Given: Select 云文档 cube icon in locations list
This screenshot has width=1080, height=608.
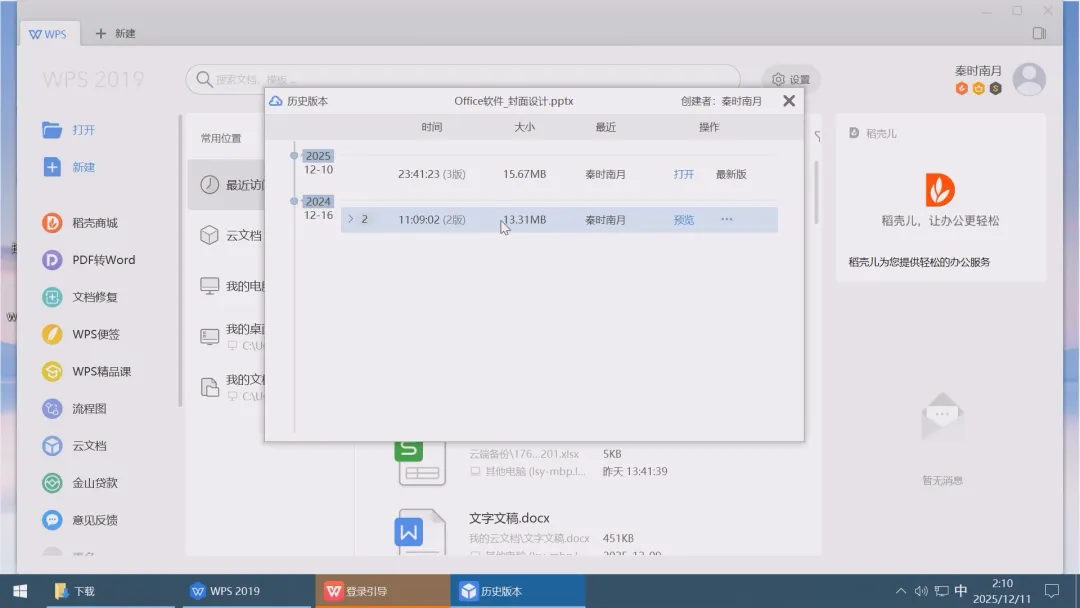Looking at the screenshot, I should click(x=209, y=235).
